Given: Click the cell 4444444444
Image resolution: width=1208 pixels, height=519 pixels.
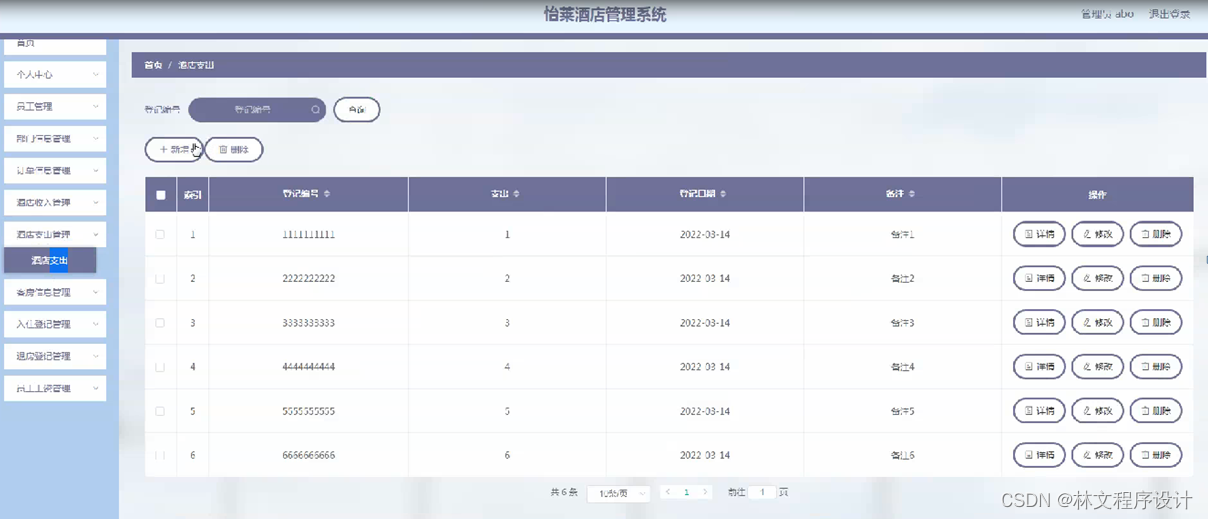Looking at the screenshot, I should 308,367.
